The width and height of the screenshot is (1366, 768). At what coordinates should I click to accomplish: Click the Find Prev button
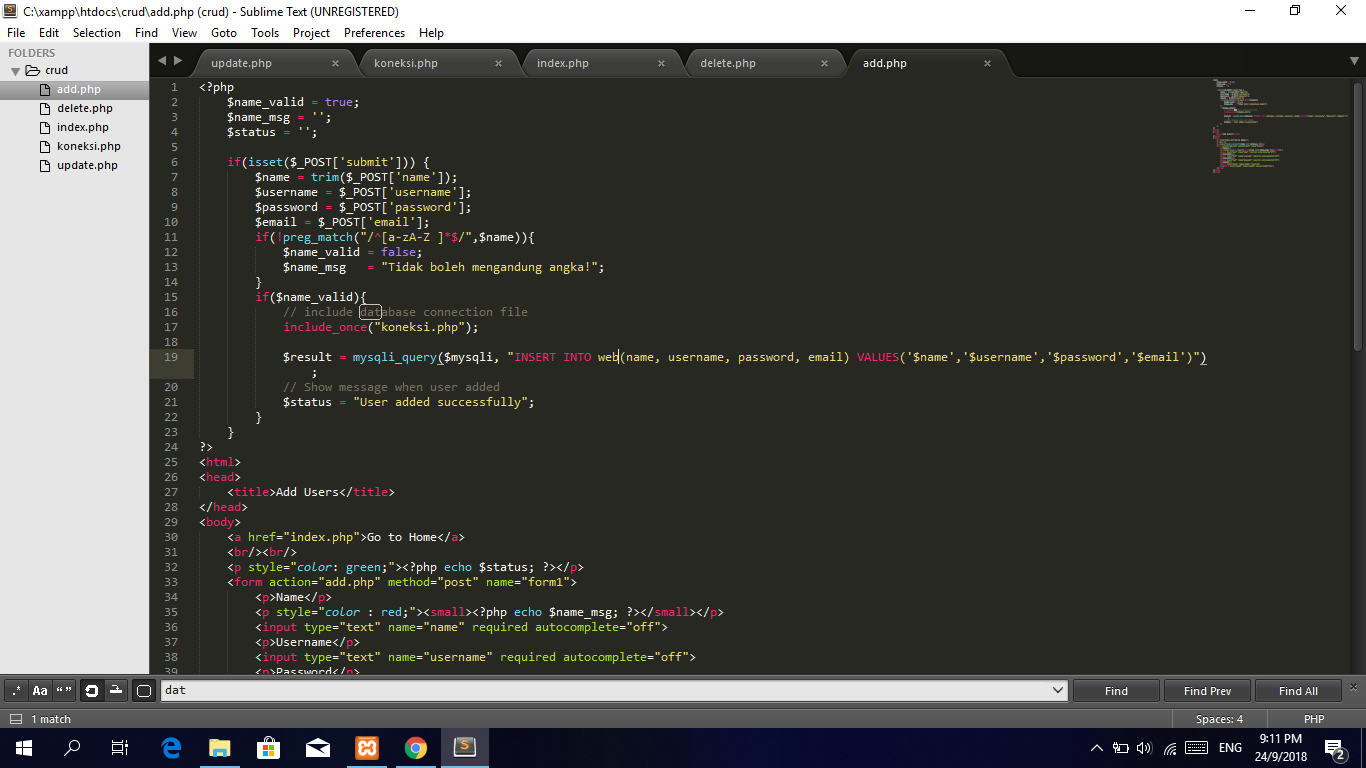(x=1207, y=691)
